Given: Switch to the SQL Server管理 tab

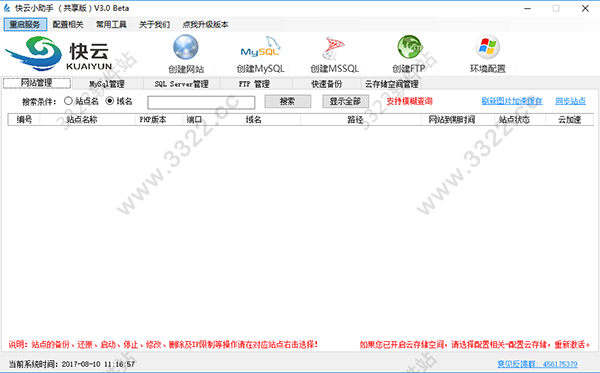Looking at the screenshot, I should point(181,84).
